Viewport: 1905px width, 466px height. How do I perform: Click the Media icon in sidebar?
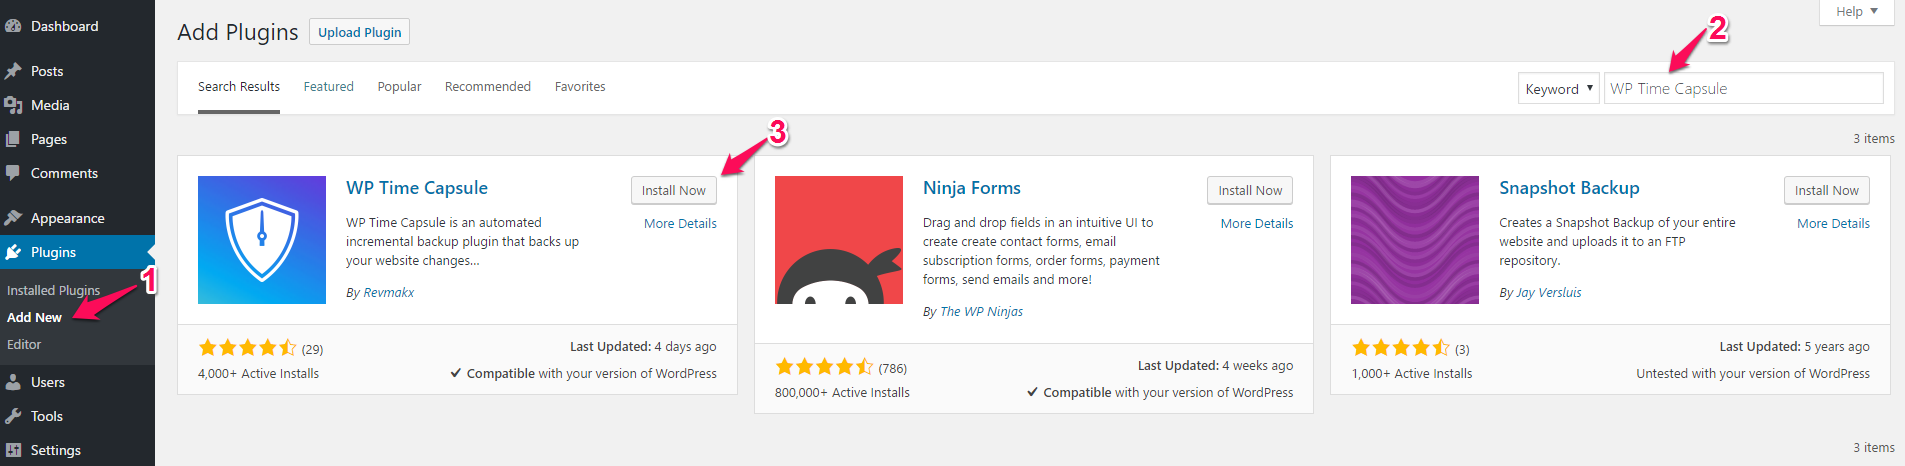click(x=13, y=105)
